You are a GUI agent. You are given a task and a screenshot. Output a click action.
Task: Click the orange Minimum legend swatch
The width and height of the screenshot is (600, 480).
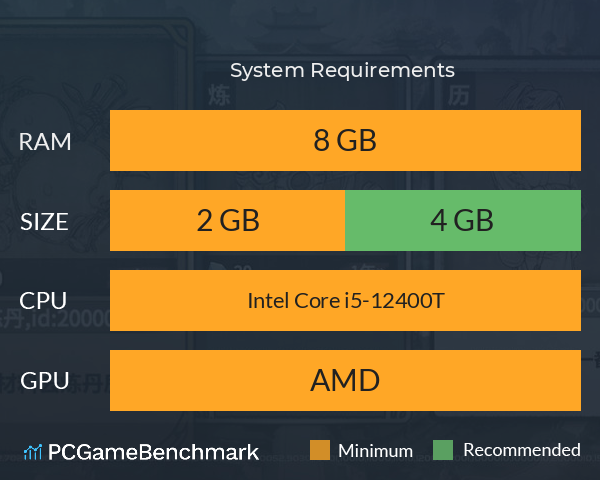[320, 450]
